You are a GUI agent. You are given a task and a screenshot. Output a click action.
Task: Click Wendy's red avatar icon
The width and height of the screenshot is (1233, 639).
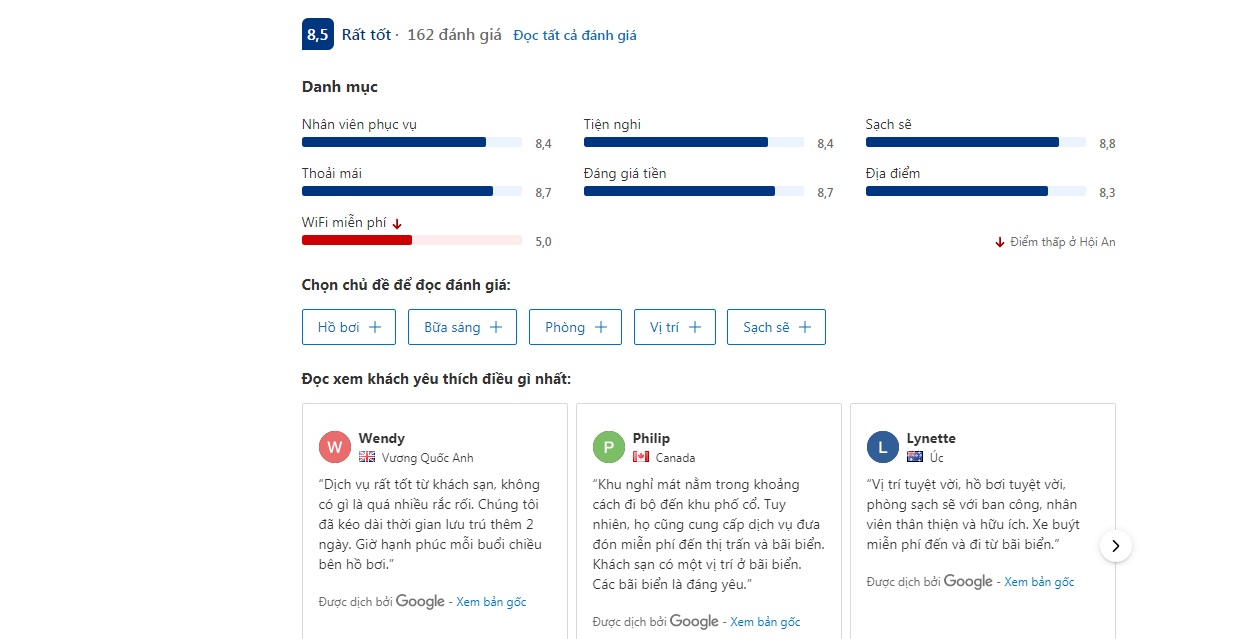tap(335, 447)
